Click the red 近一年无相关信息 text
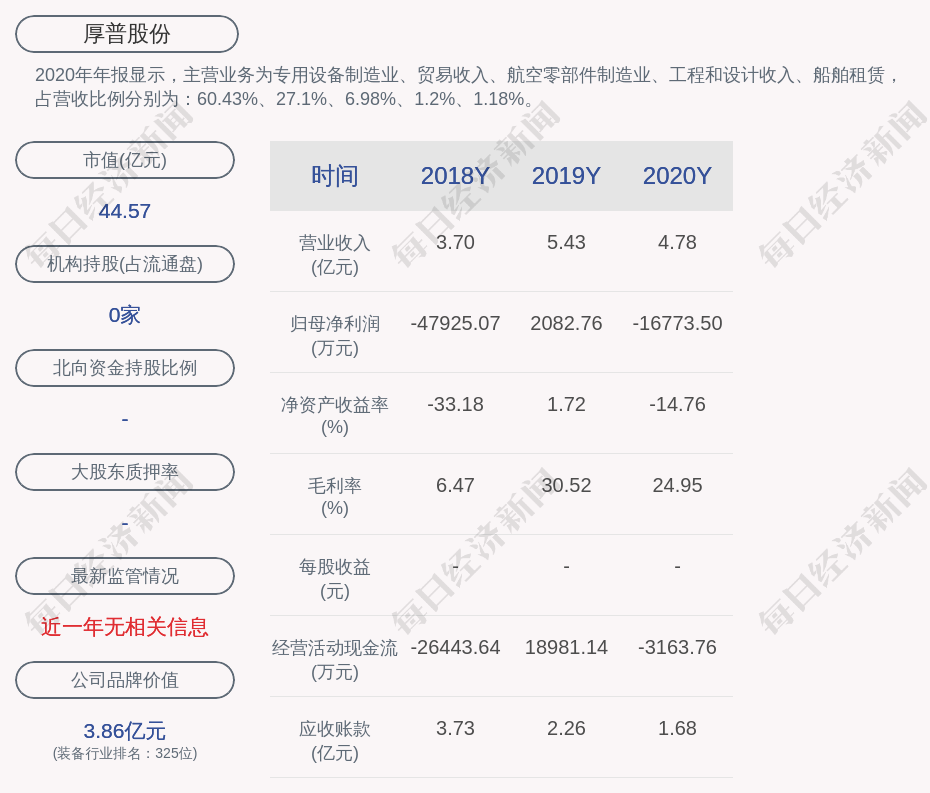This screenshot has height=793, width=930. point(125,627)
